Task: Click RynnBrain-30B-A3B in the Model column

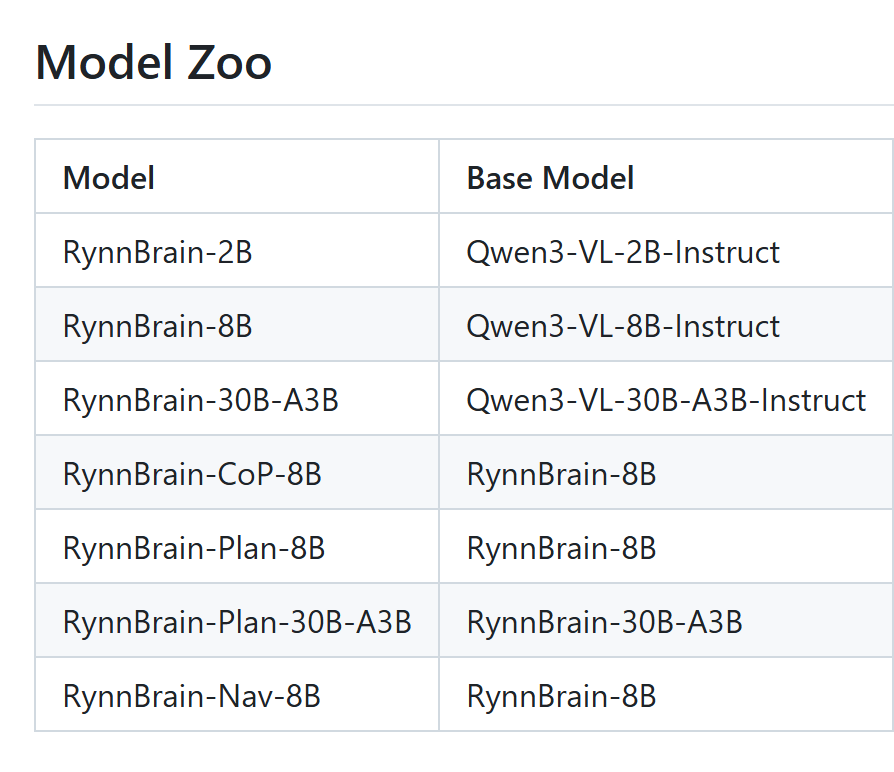Action: 200,400
